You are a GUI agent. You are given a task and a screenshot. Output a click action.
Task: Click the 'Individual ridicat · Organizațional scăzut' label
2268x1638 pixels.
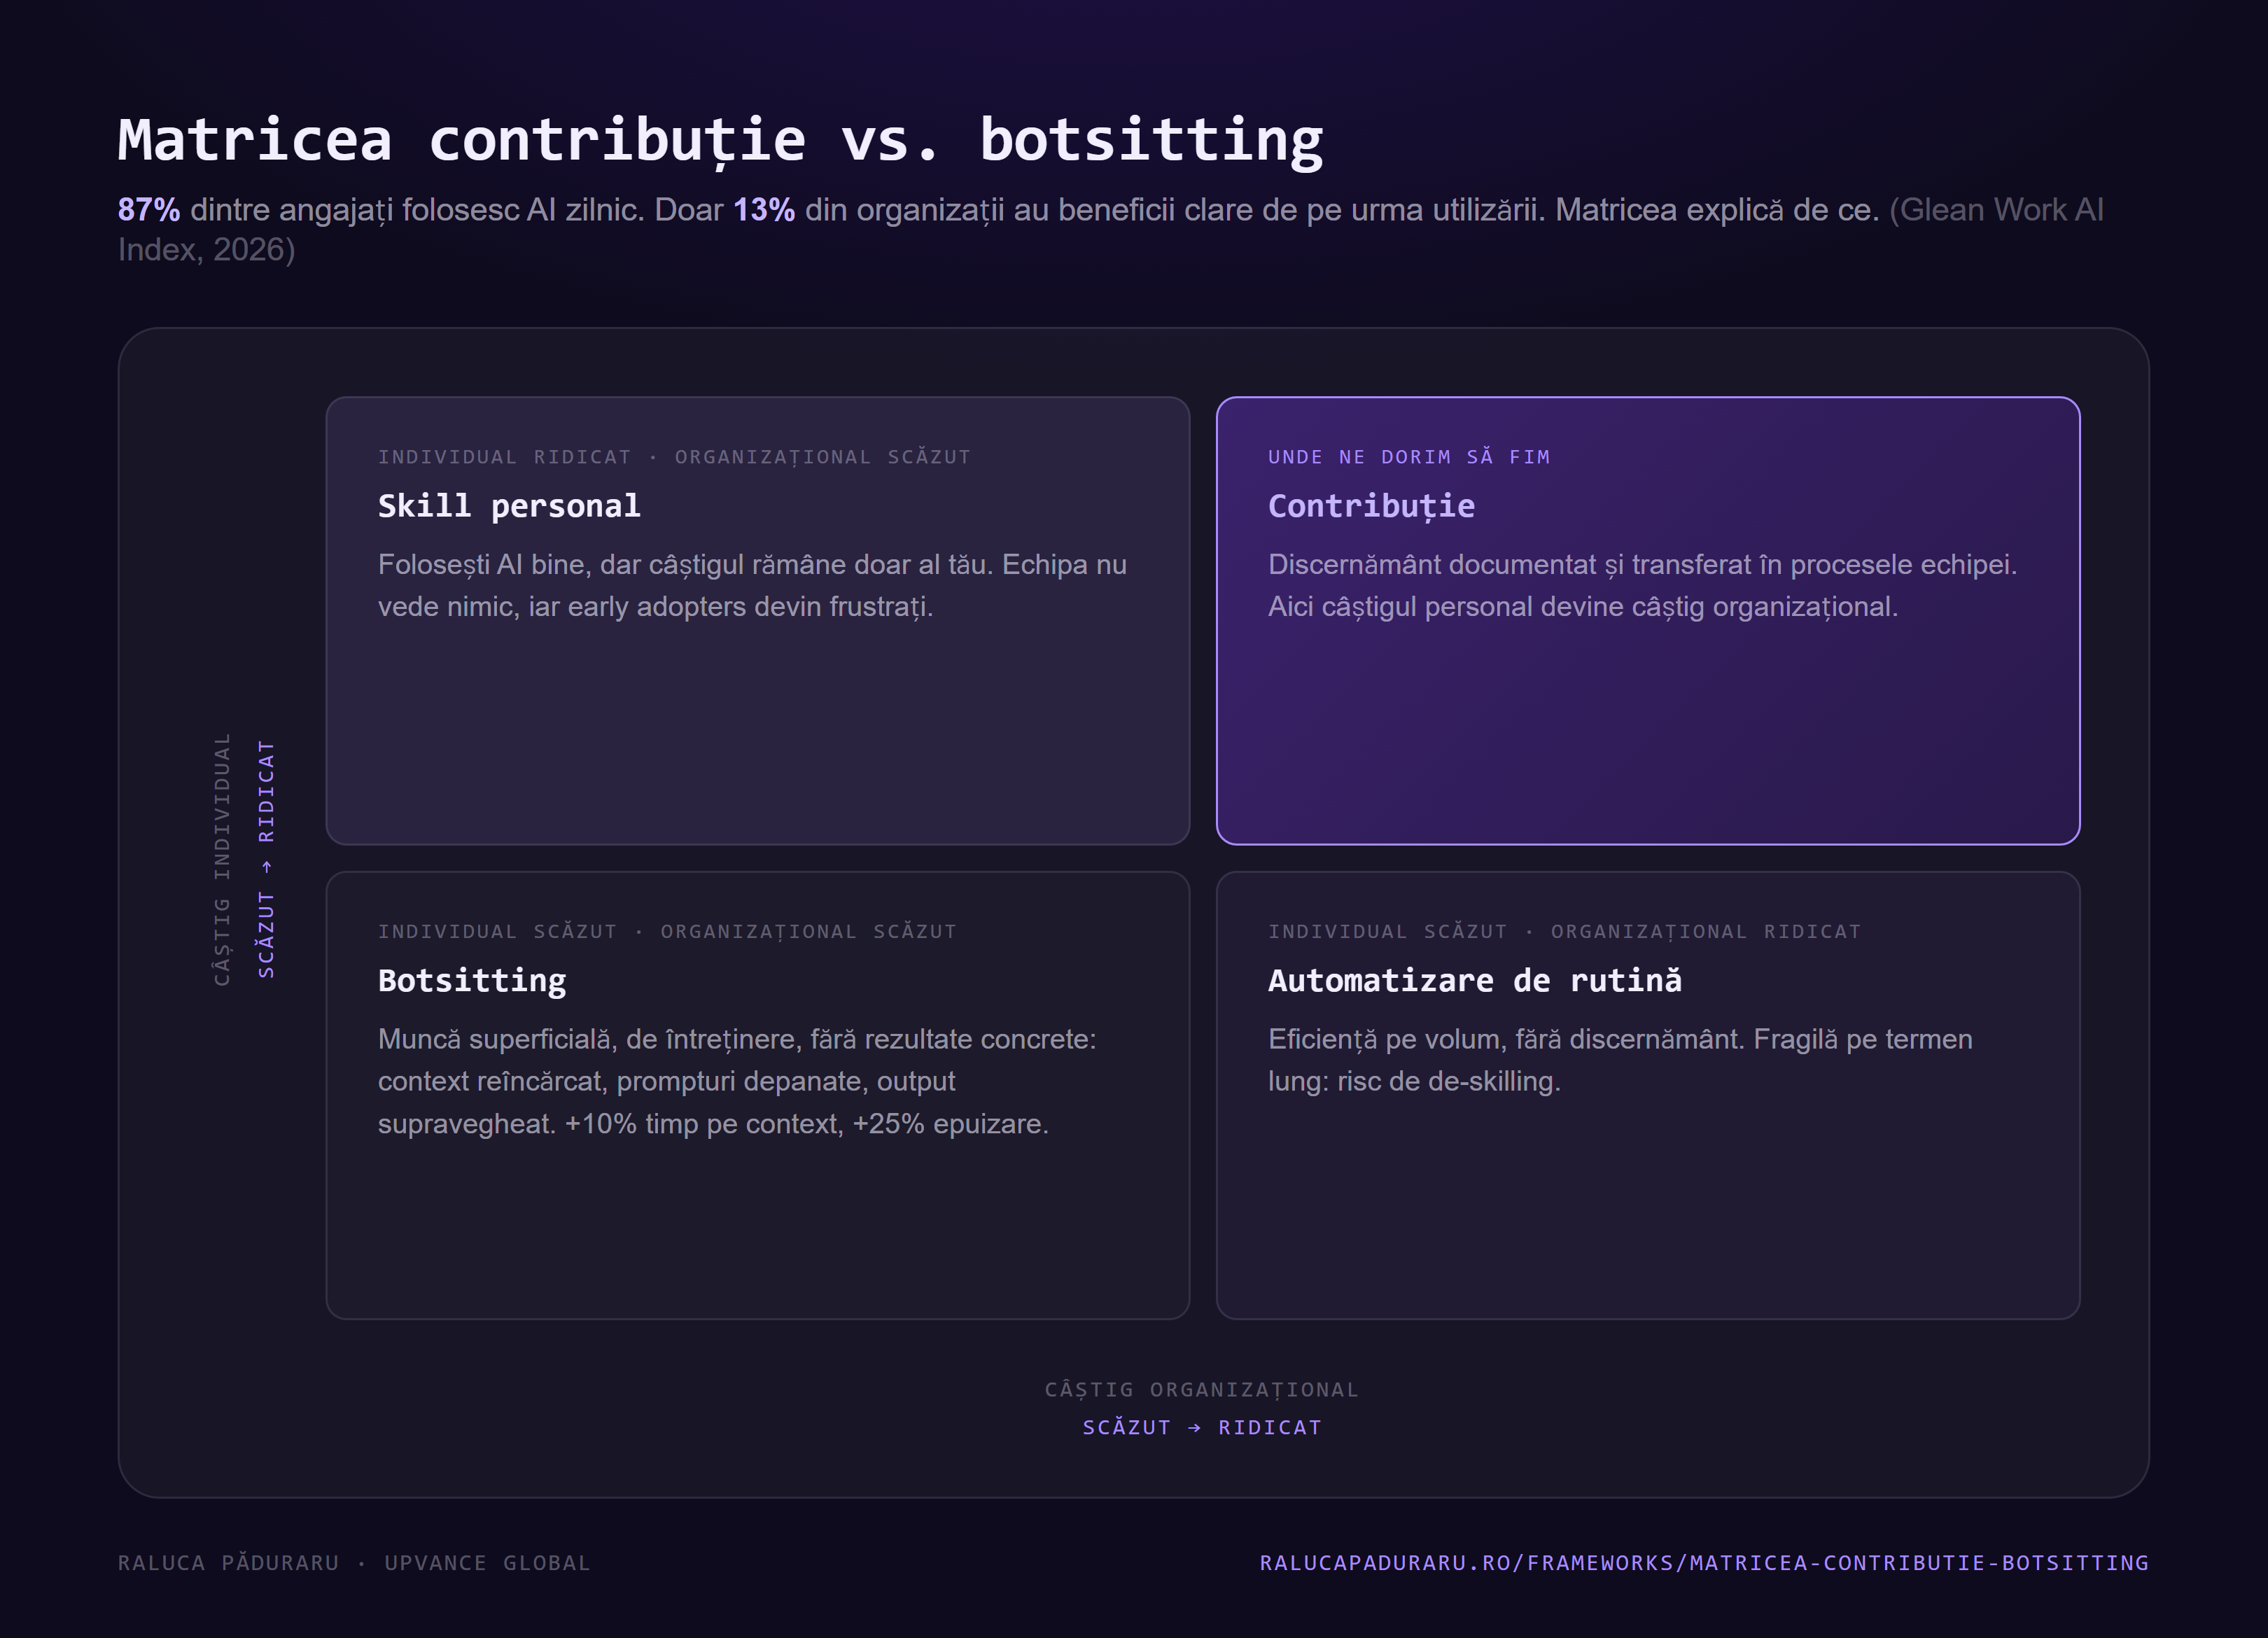pos(675,457)
